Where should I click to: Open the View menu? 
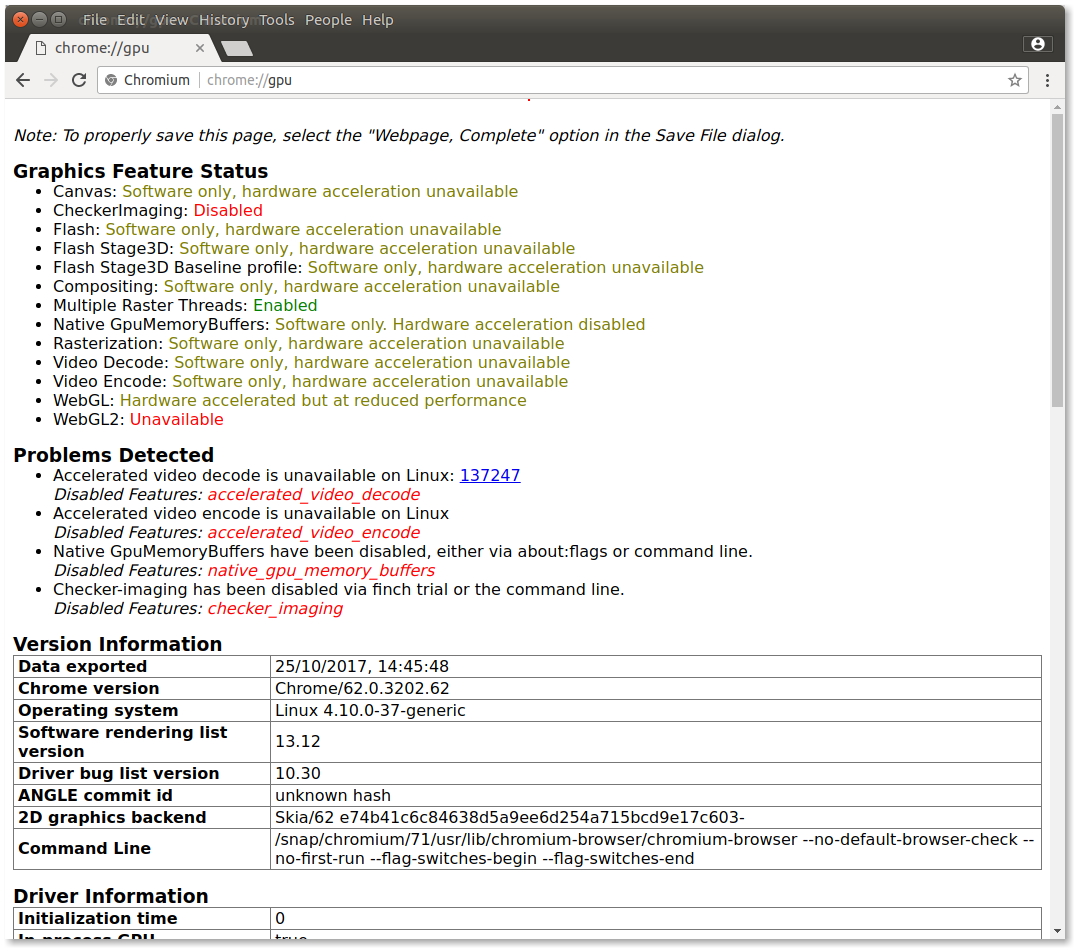(171, 20)
